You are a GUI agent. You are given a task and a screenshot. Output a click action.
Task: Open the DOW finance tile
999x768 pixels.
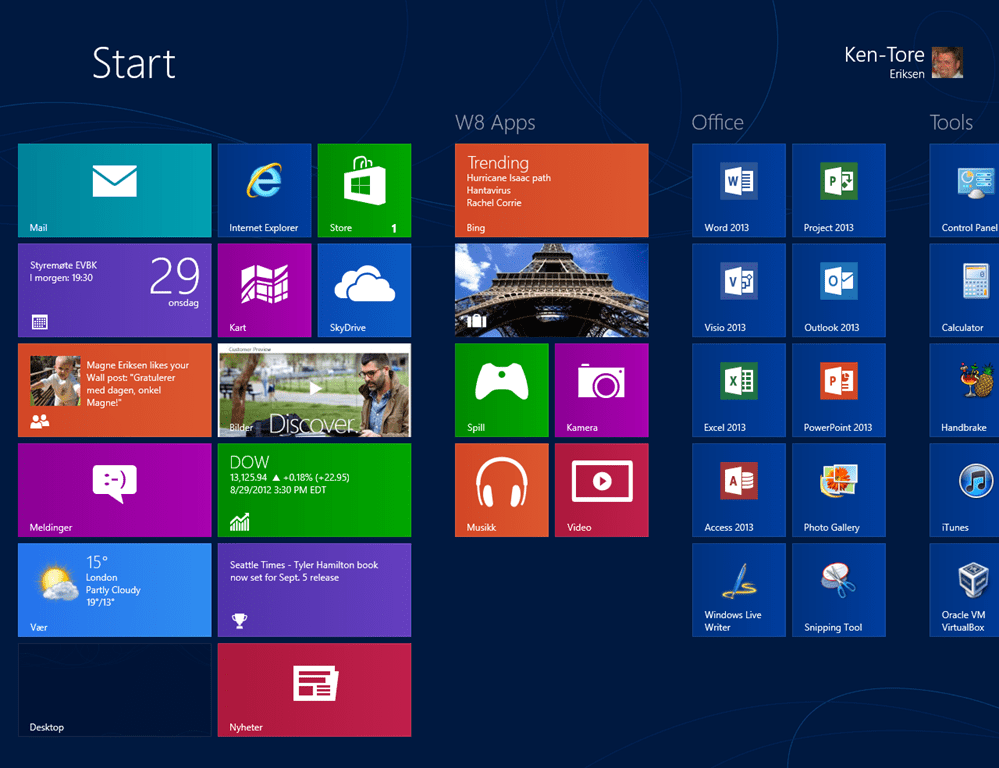tap(315, 490)
